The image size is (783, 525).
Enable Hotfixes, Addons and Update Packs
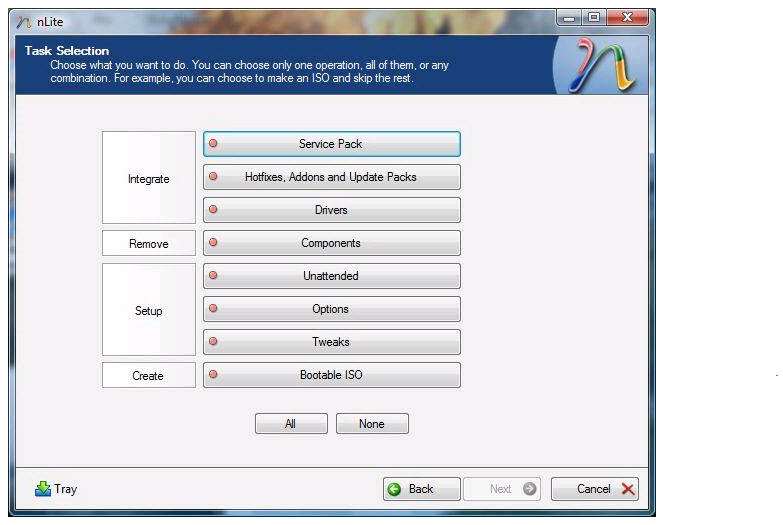[x=331, y=177]
